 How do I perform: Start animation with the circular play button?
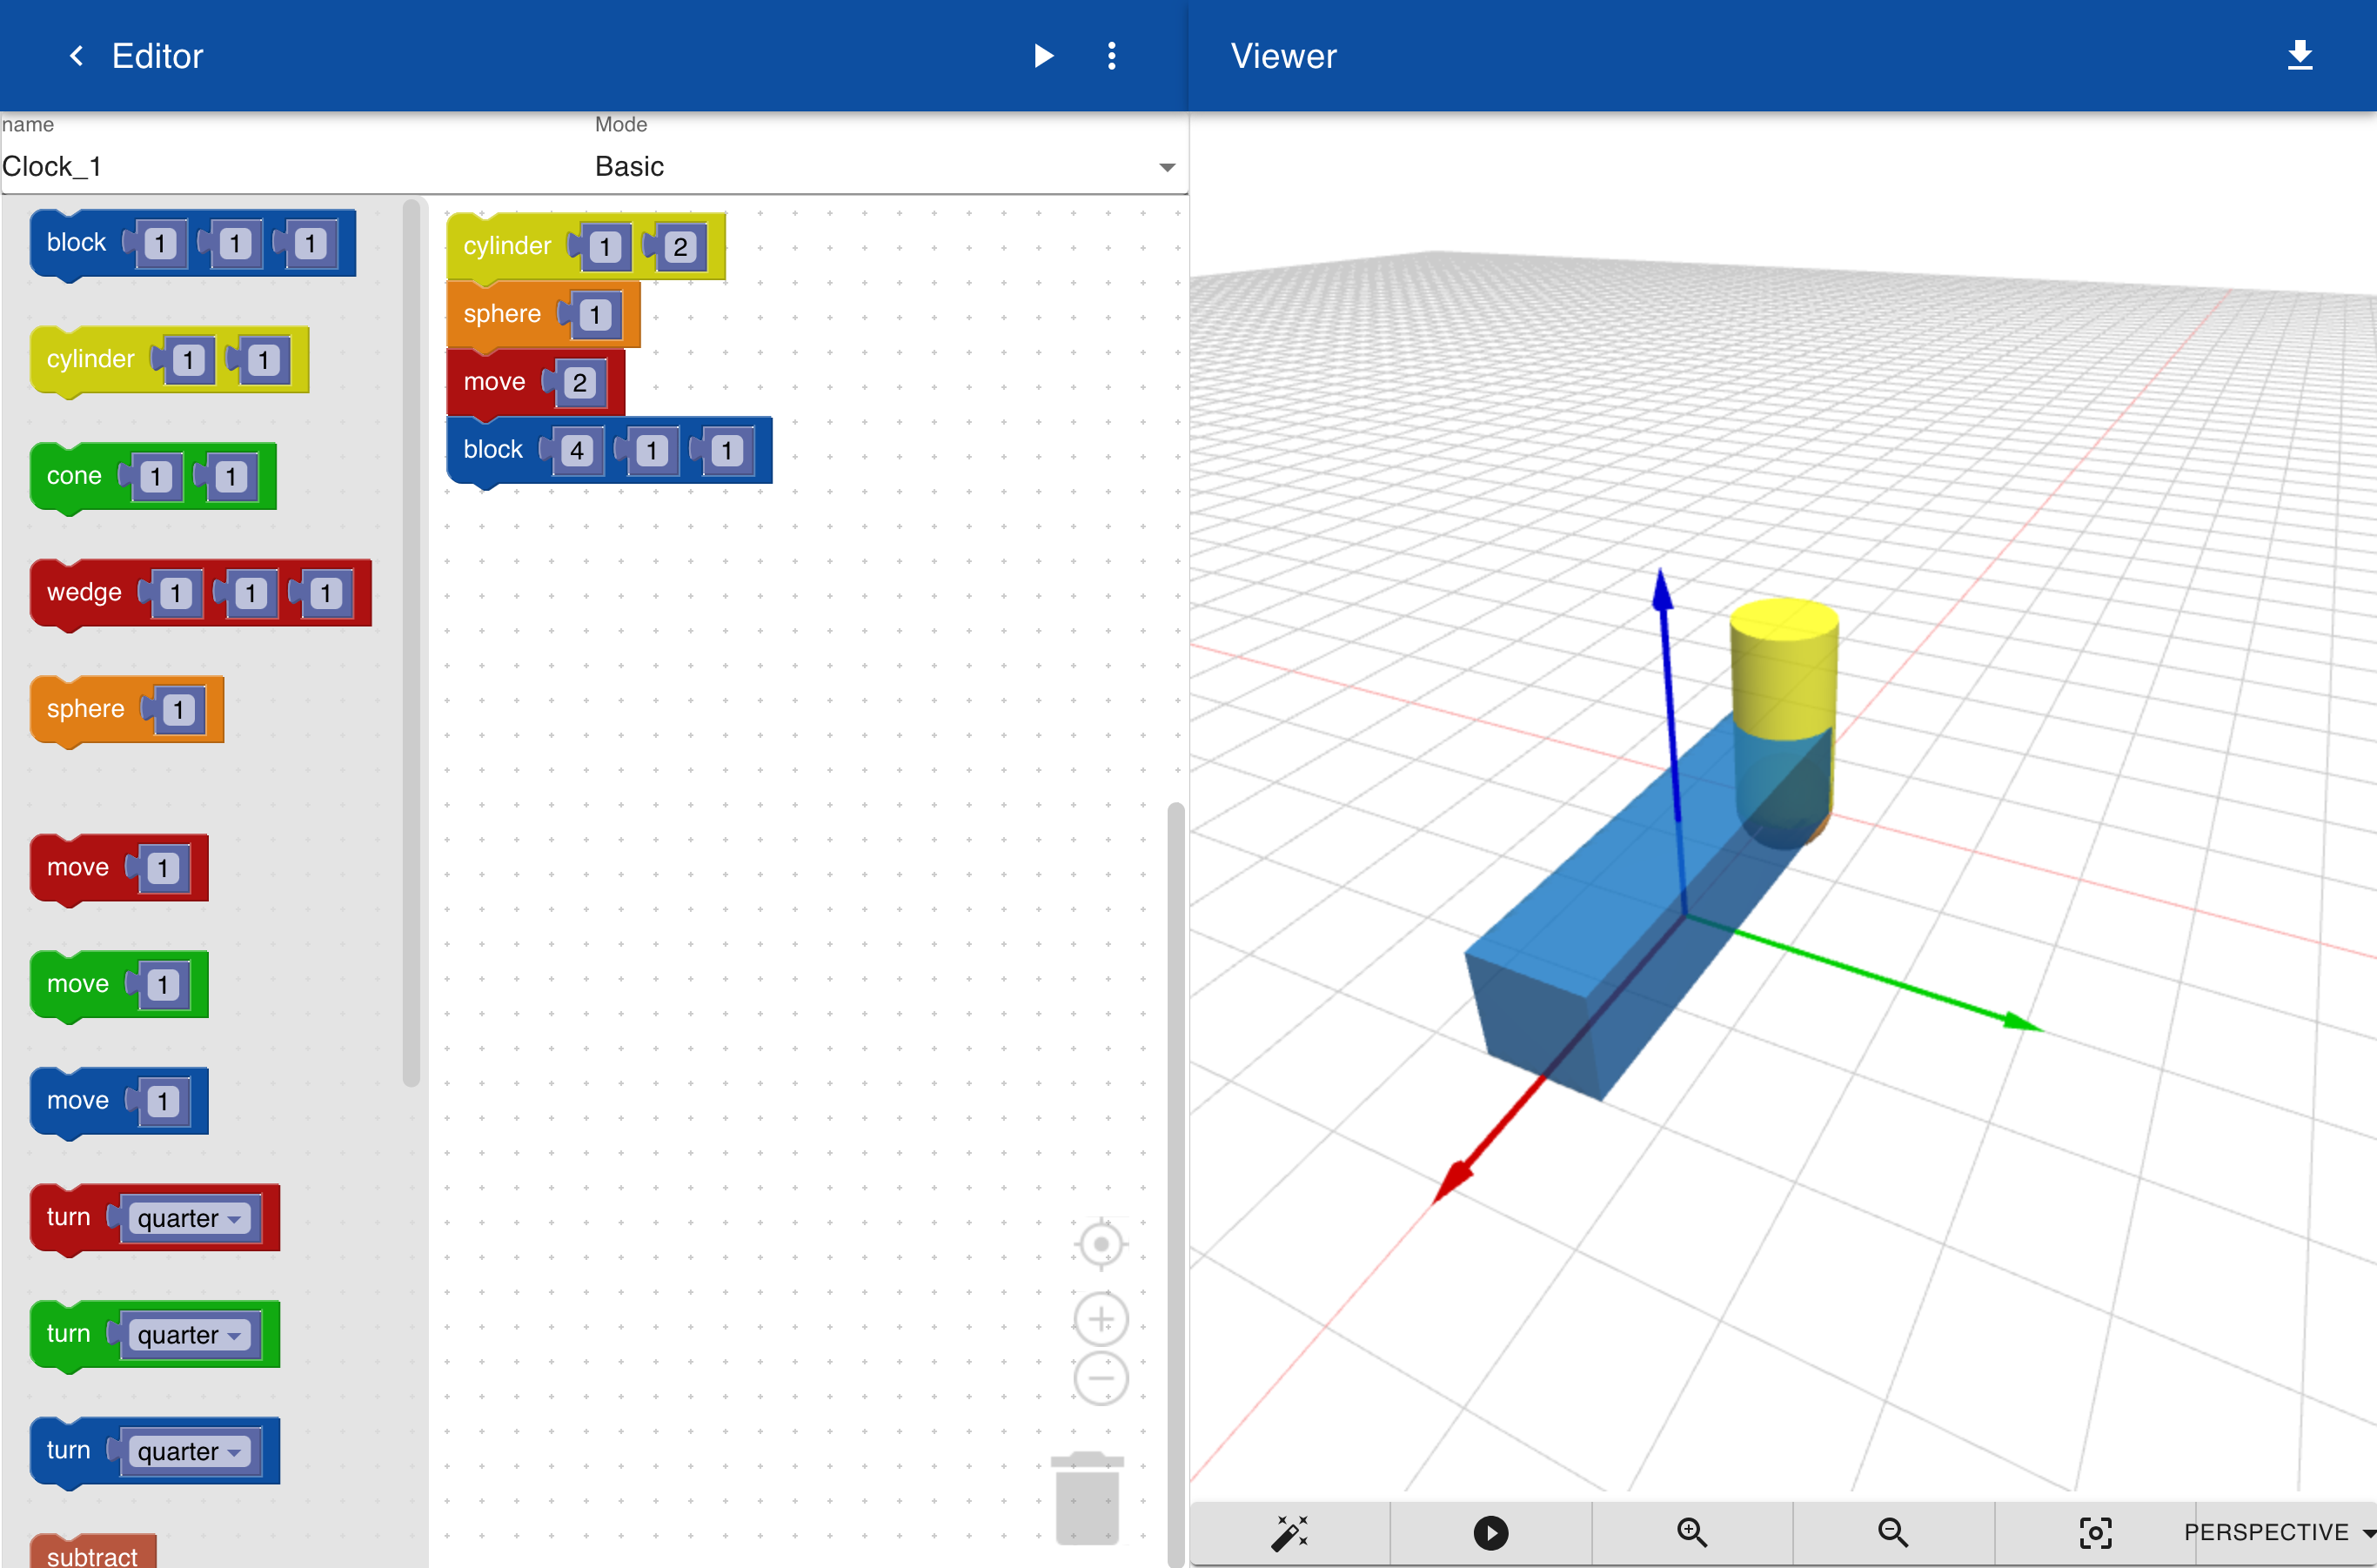[1490, 1532]
